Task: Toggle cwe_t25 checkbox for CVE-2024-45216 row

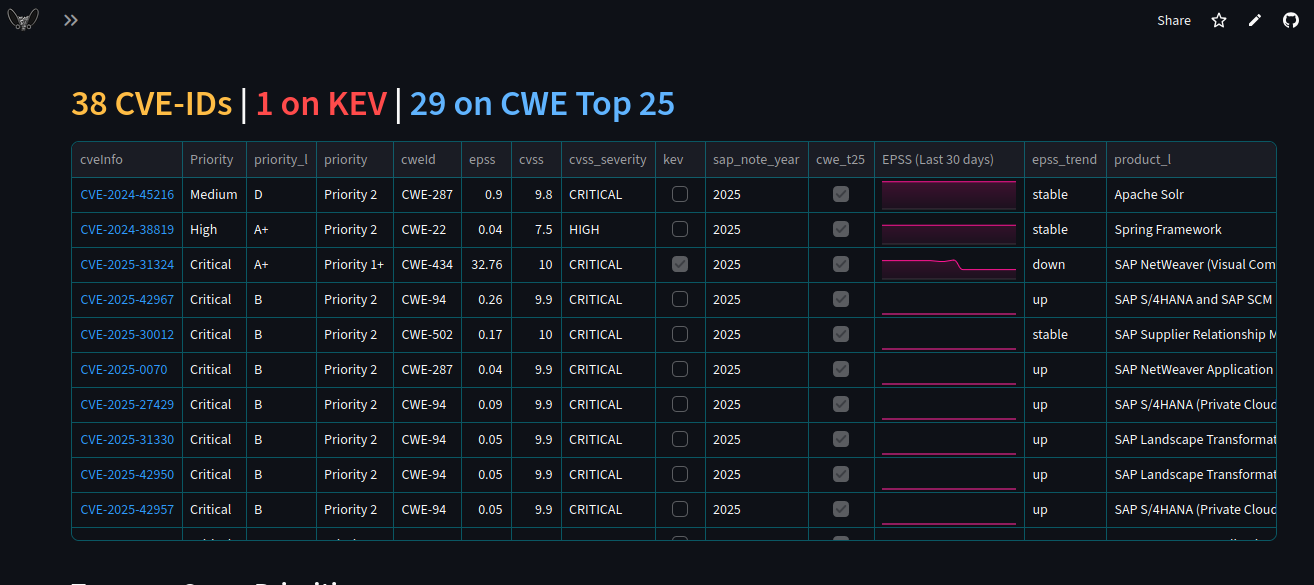Action: coord(841,194)
